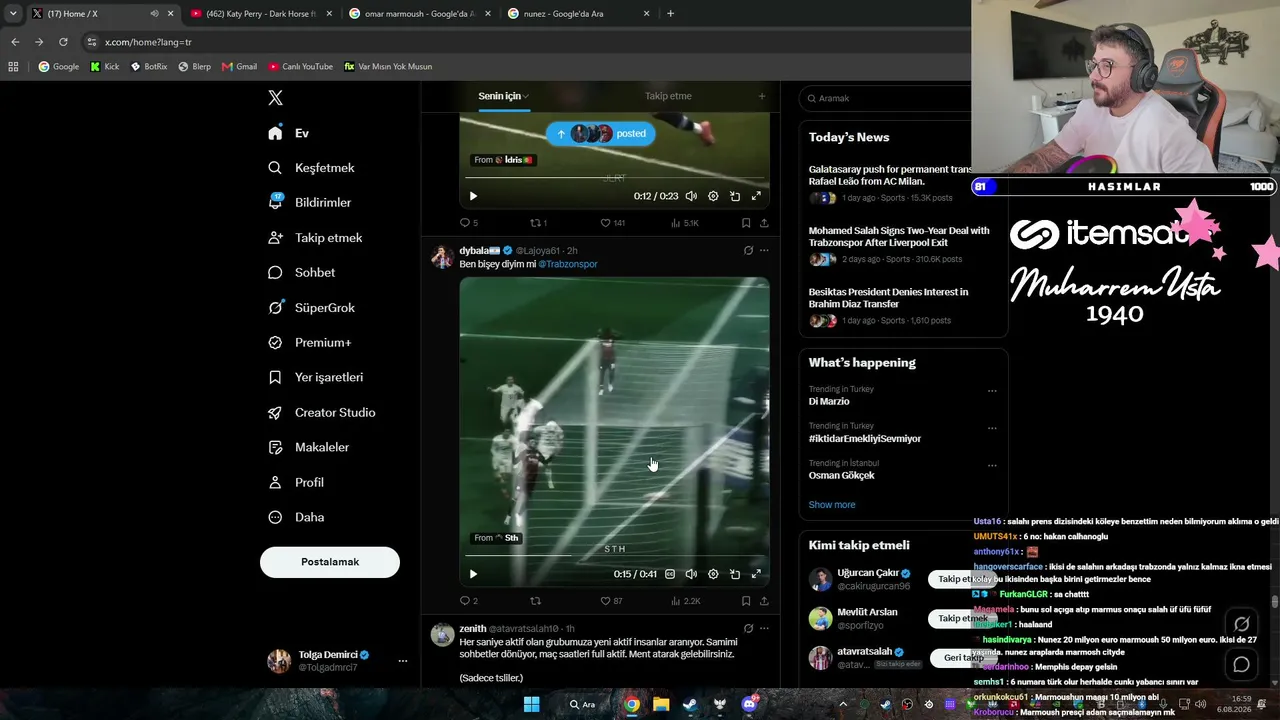Viewport: 1280px width, 720px height.
Task: Enter fullscreen on the İdris video
Action: pyautogui.click(x=756, y=196)
